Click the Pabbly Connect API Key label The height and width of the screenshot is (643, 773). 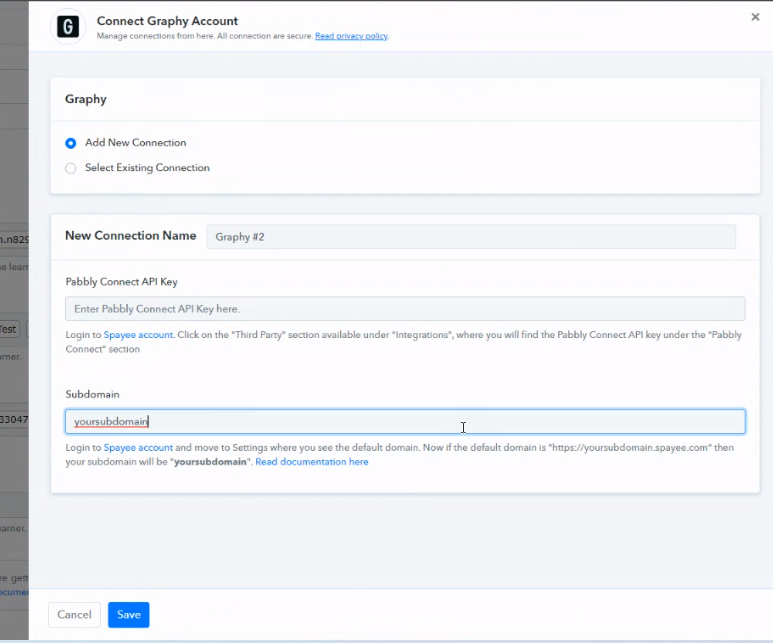click(x=121, y=282)
